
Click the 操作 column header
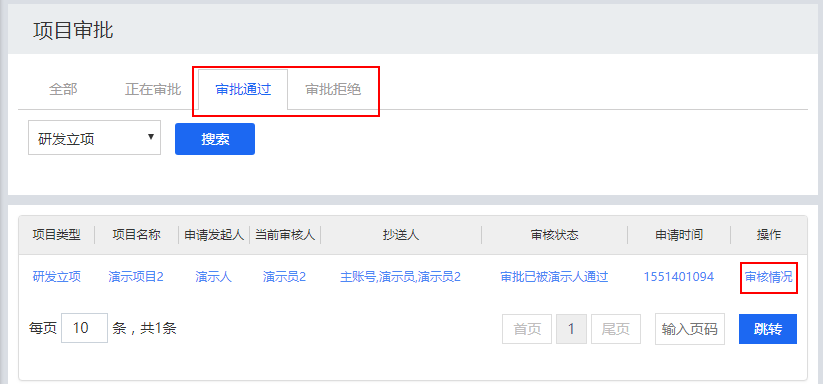769,235
